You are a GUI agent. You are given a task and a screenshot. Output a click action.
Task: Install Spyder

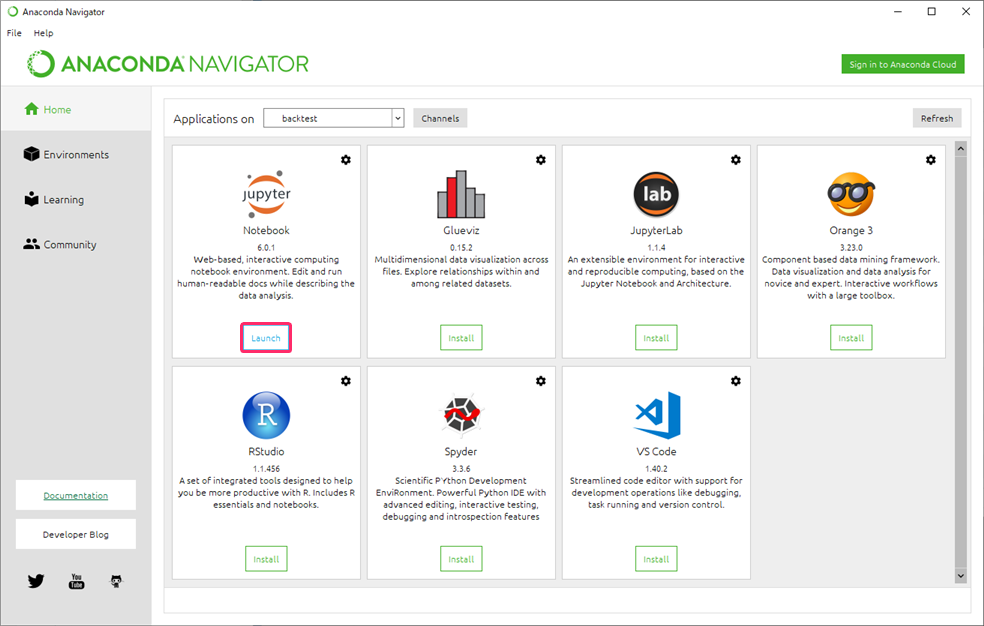(461, 559)
